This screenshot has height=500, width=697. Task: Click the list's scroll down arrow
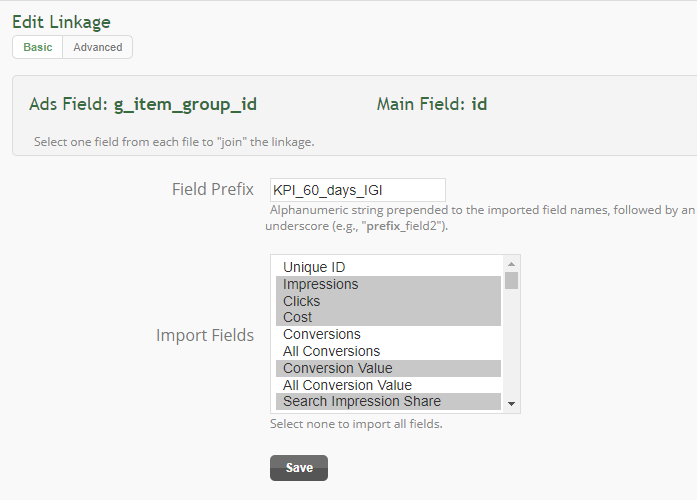pyautogui.click(x=511, y=404)
